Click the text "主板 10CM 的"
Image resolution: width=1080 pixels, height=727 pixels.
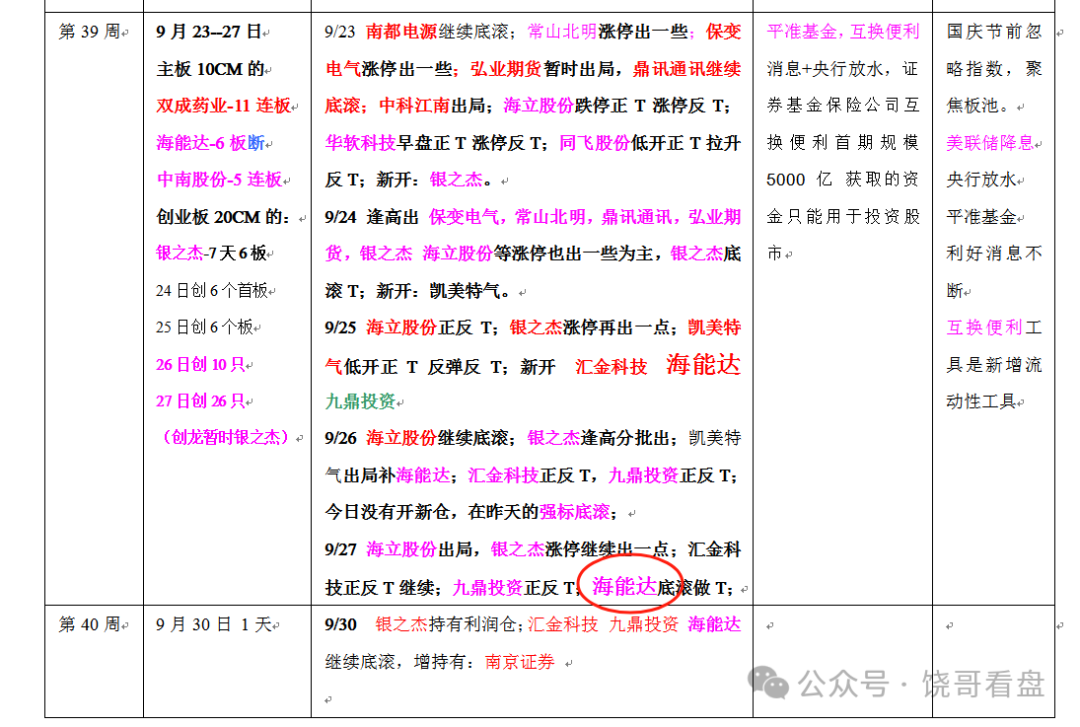click(210, 69)
